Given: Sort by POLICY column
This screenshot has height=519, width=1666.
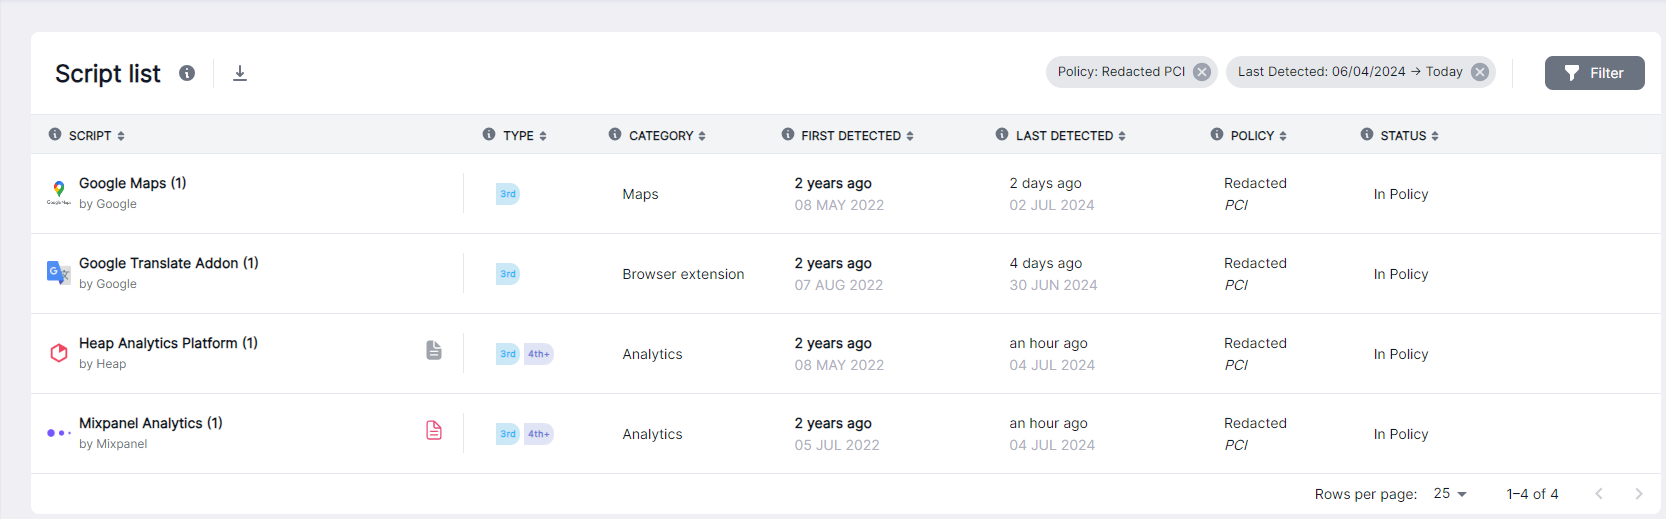Looking at the screenshot, I should (1283, 136).
